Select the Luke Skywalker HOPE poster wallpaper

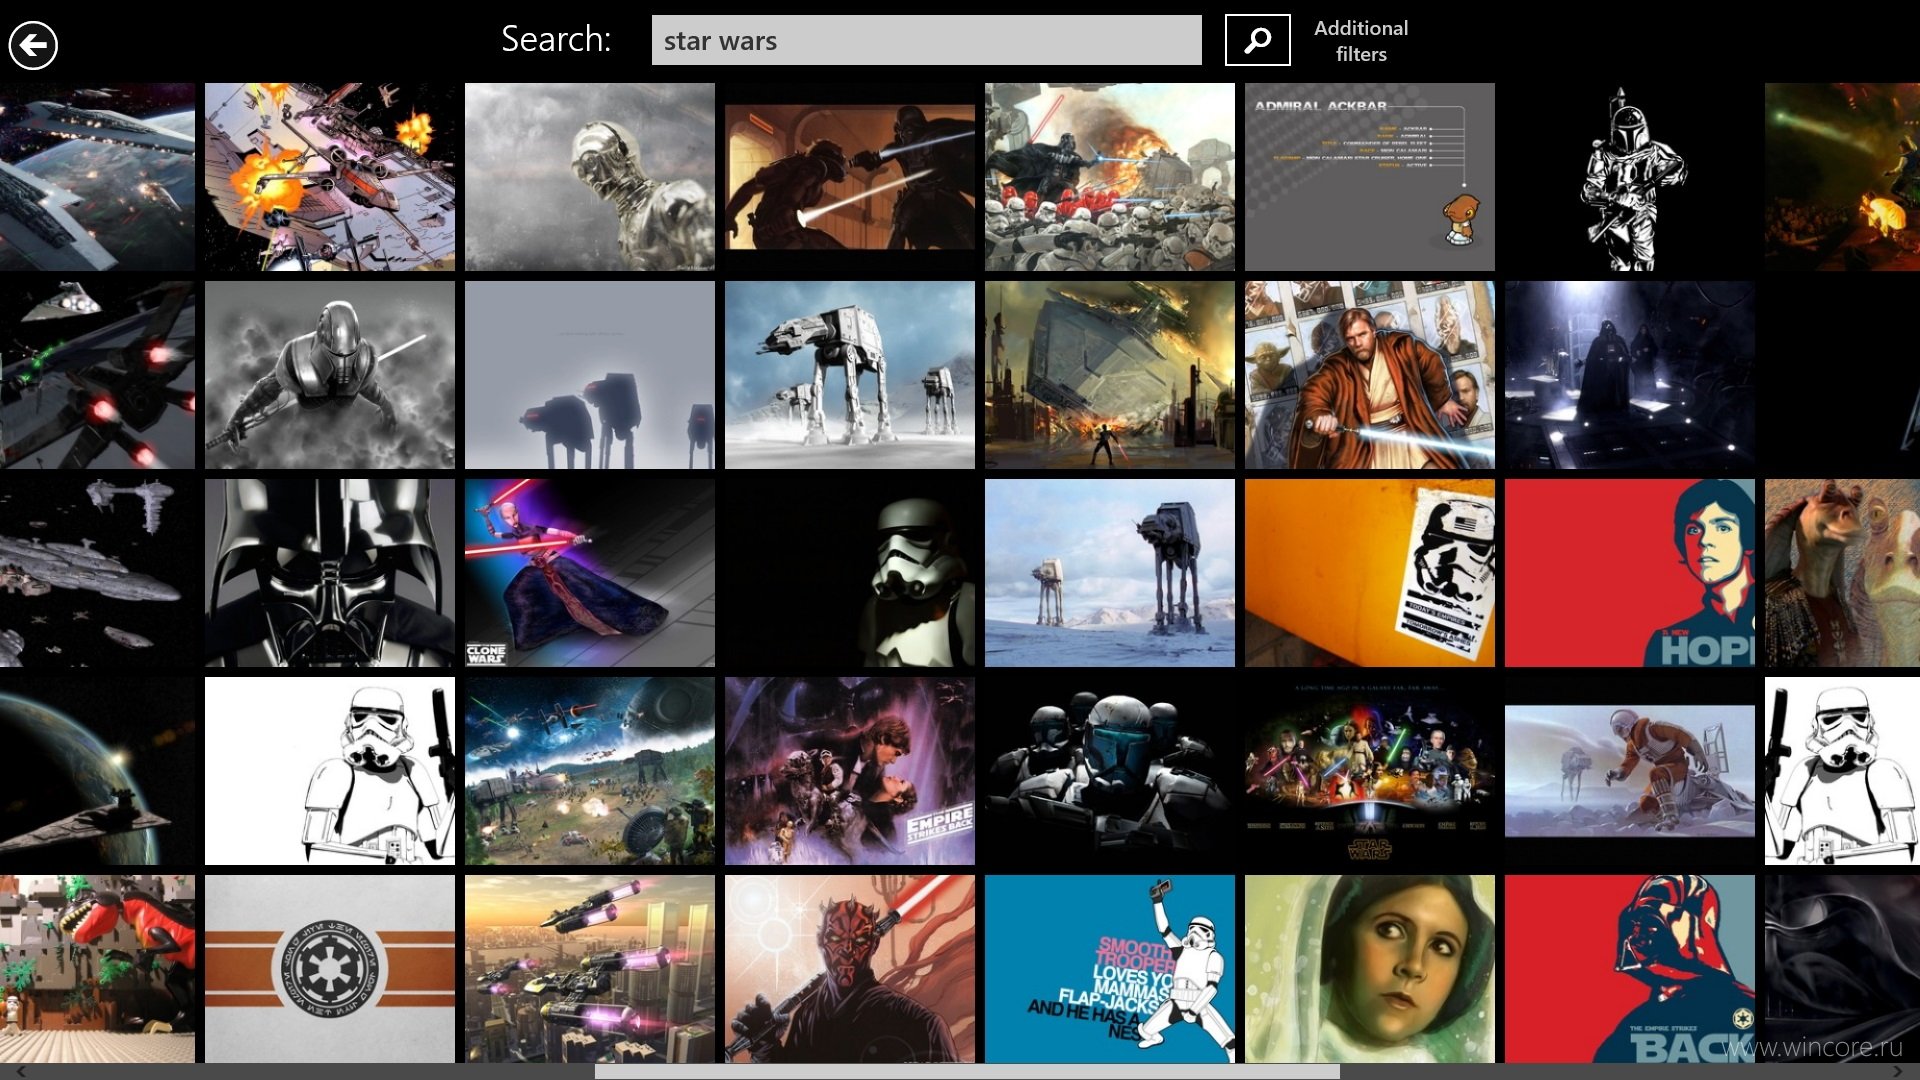pos(1629,573)
